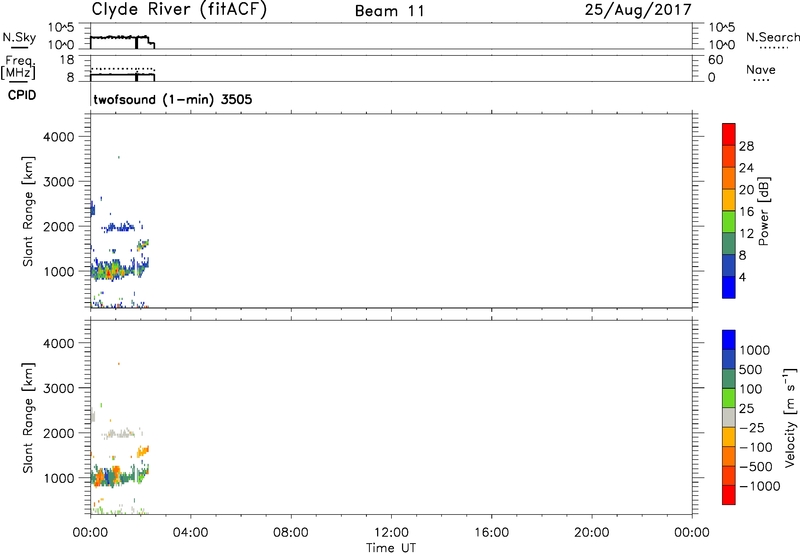Image resolution: width=800 pixels, height=554 pixels.
Task: Click the red bottom of velocity colorbar
Action: pos(729,495)
